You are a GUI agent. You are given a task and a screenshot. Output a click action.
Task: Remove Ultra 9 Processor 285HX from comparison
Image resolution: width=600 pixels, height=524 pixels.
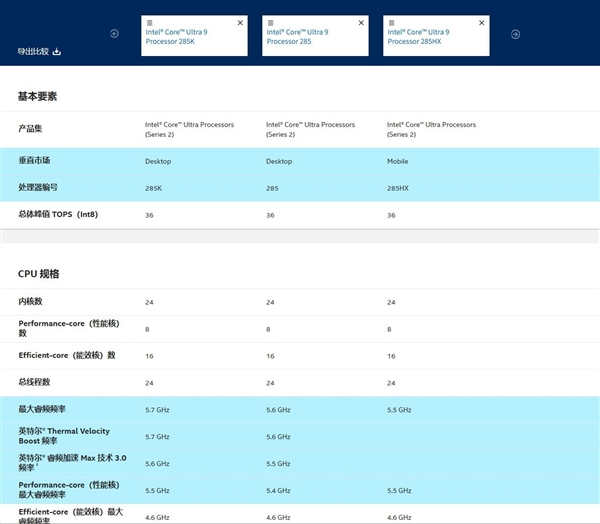(x=481, y=22)
